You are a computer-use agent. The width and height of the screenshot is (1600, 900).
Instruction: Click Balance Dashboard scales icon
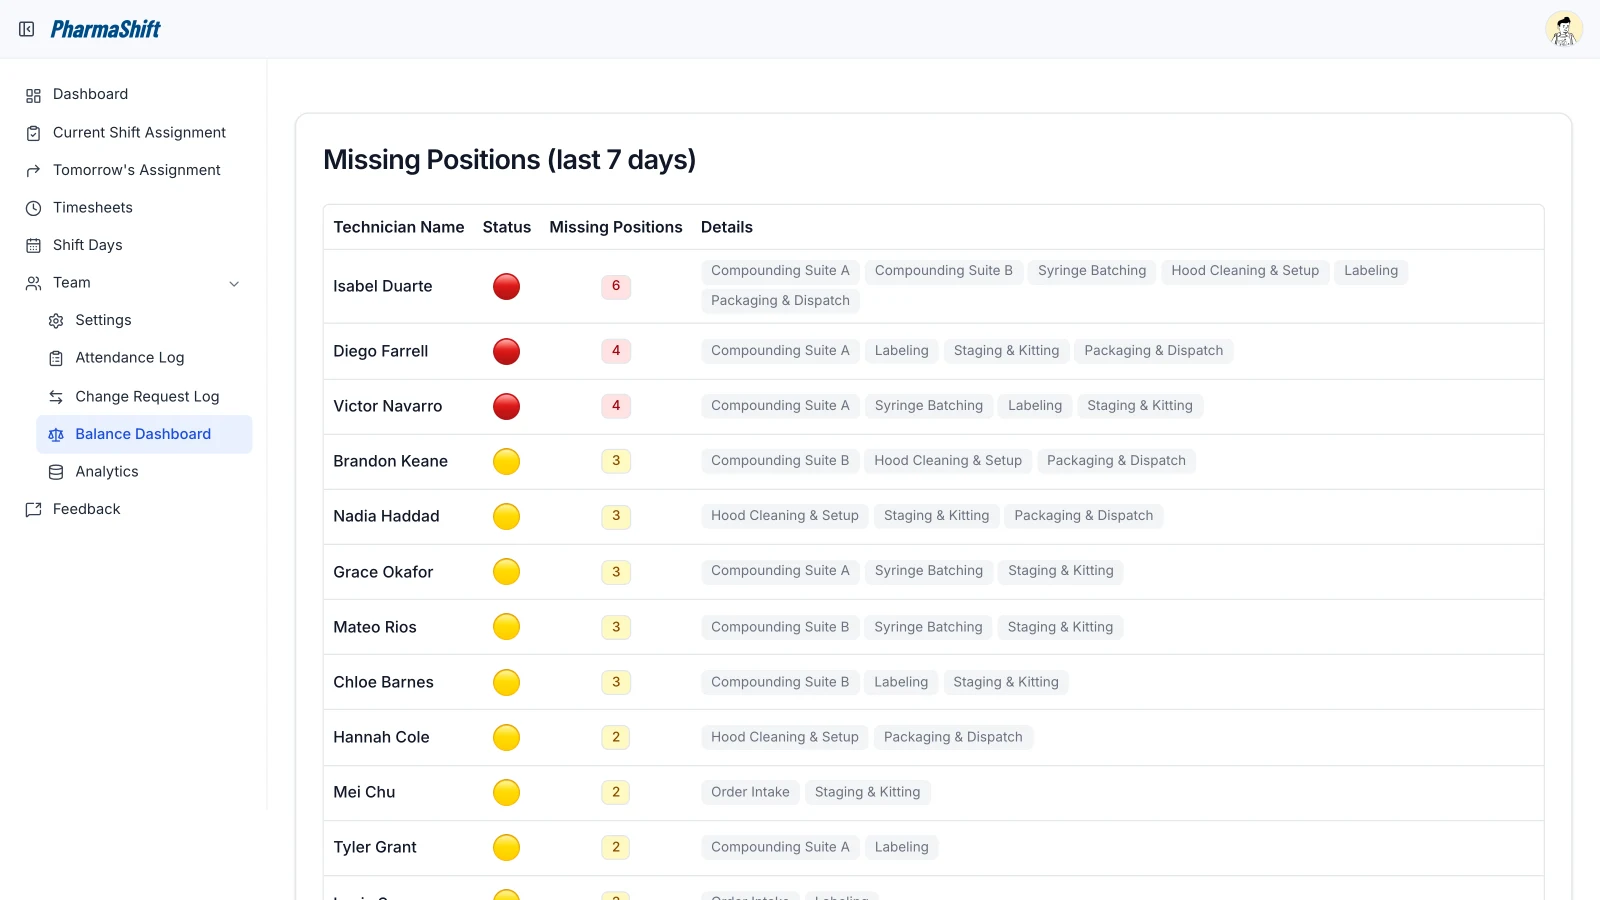coord(56,435)
